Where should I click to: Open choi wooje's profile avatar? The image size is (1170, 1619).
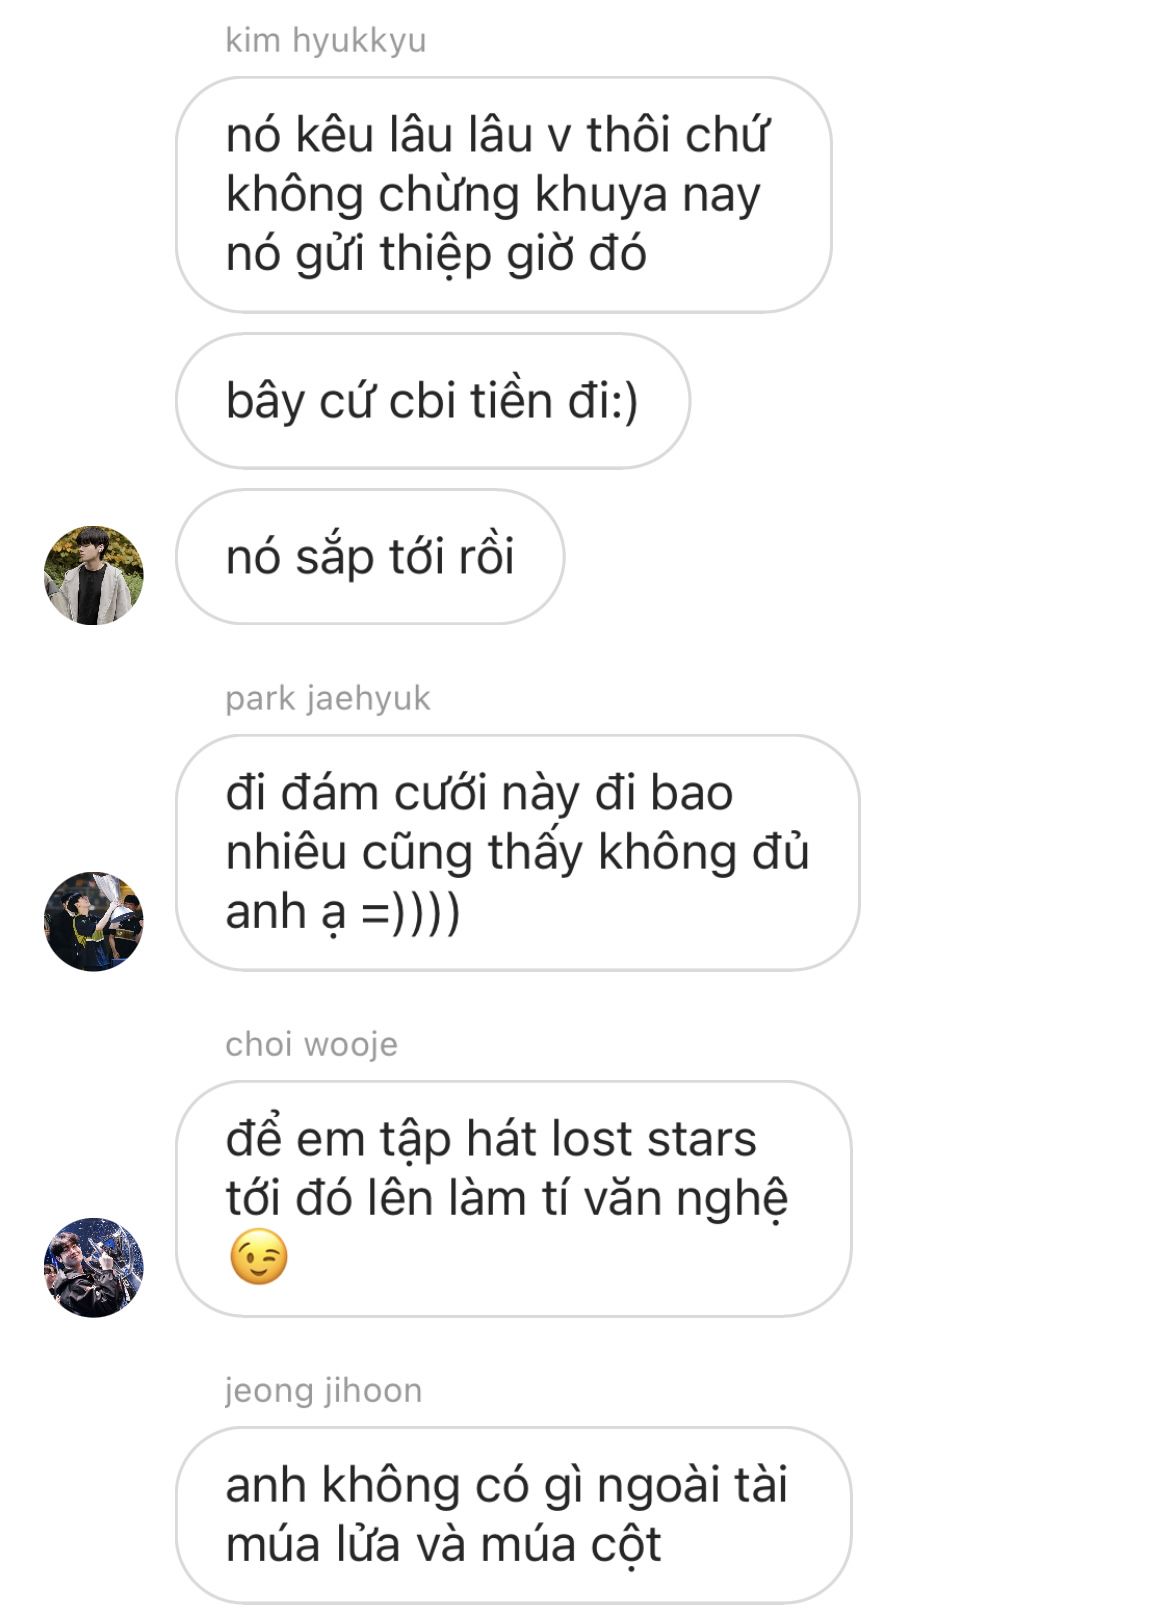[x=94, y=1267]
